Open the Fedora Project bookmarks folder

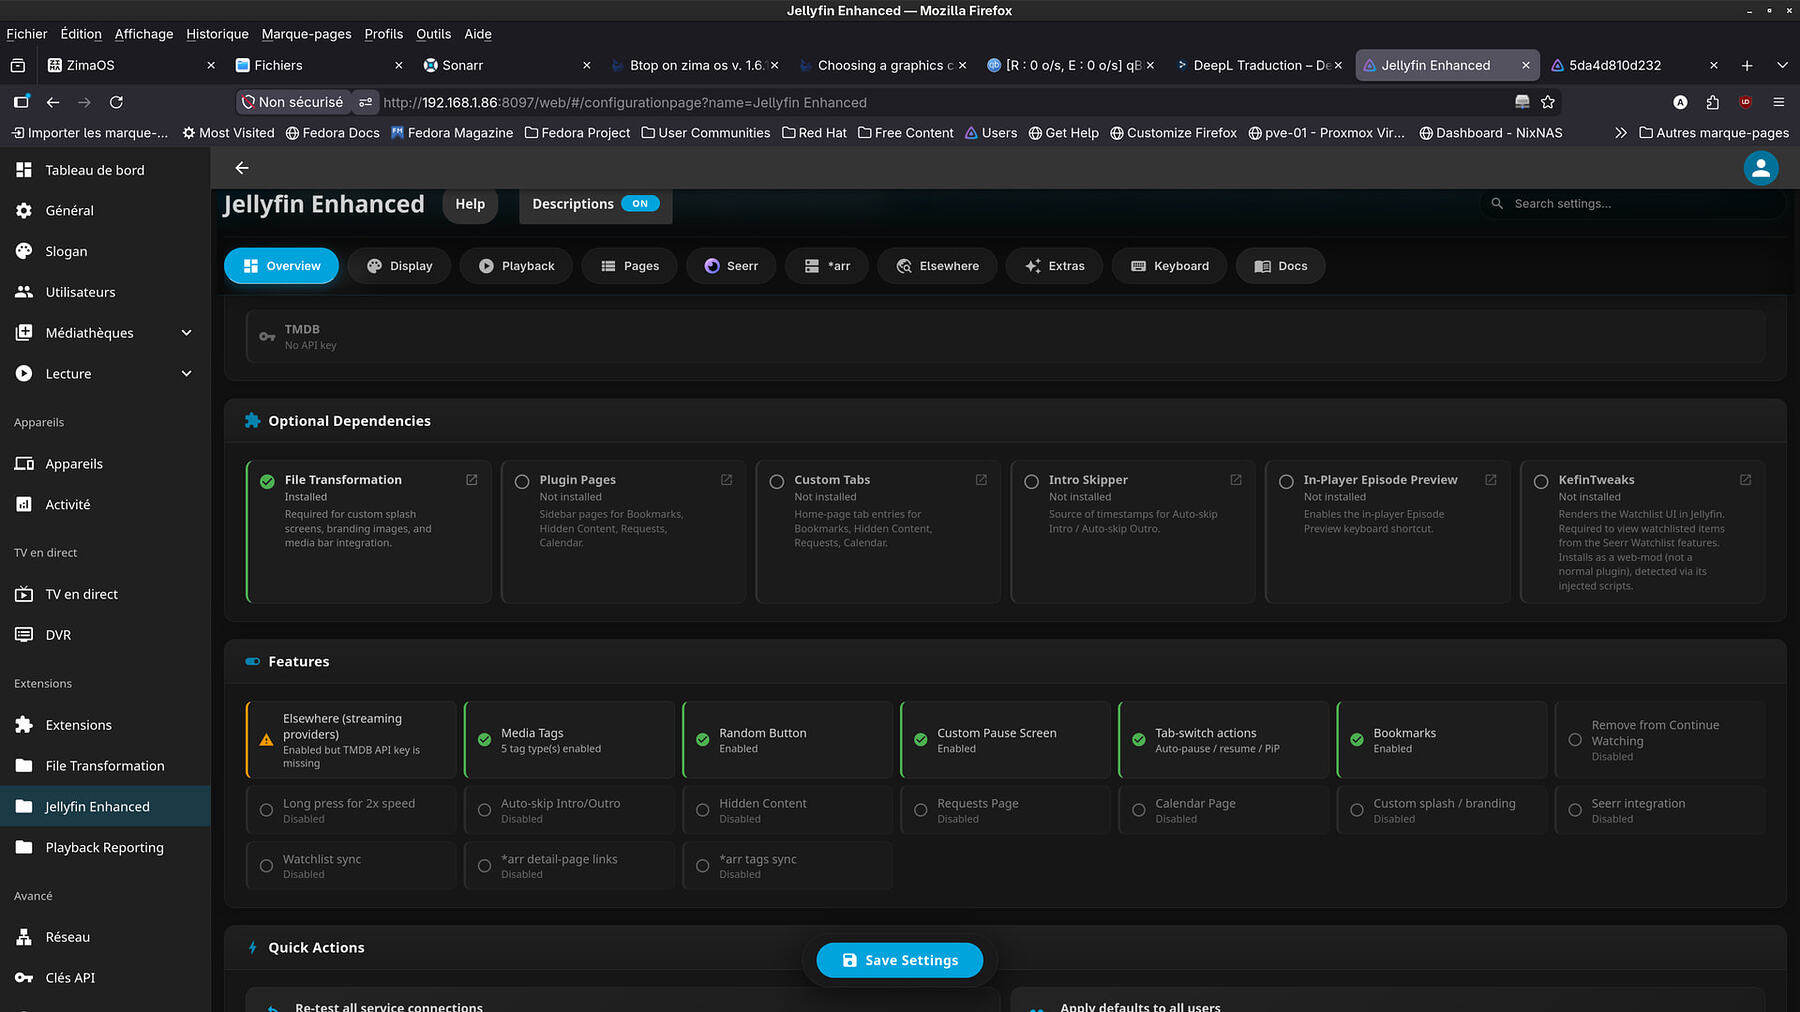pyautogui.click(x=577, y=133)
